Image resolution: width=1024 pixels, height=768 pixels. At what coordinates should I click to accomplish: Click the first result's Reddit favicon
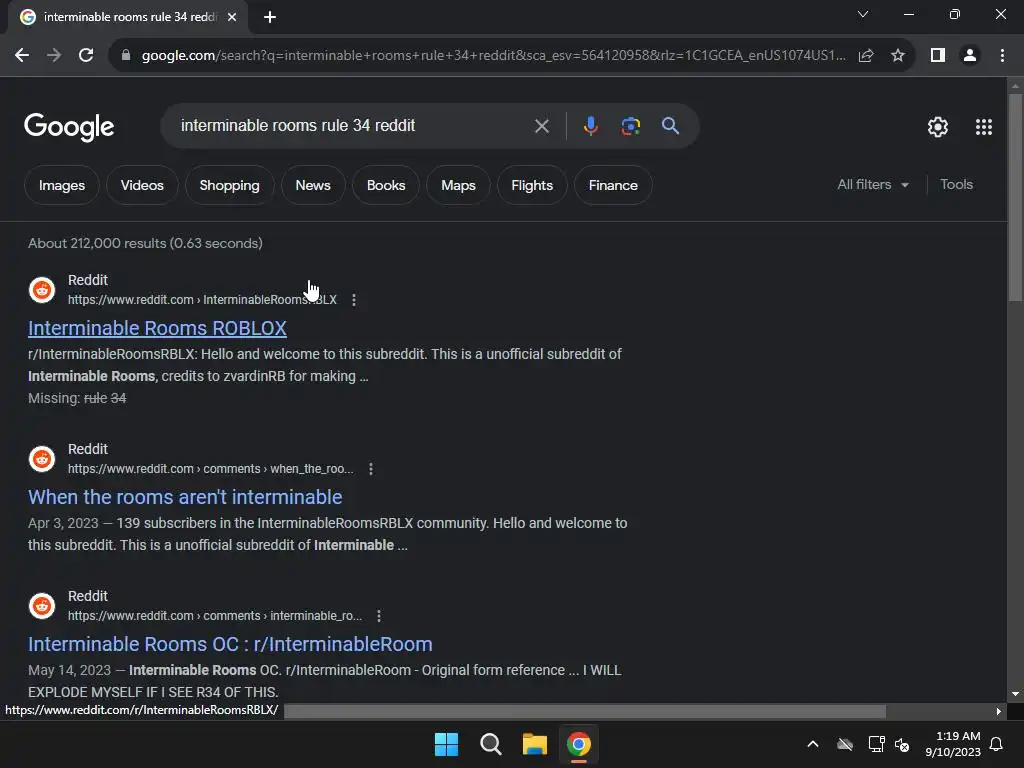42,290
